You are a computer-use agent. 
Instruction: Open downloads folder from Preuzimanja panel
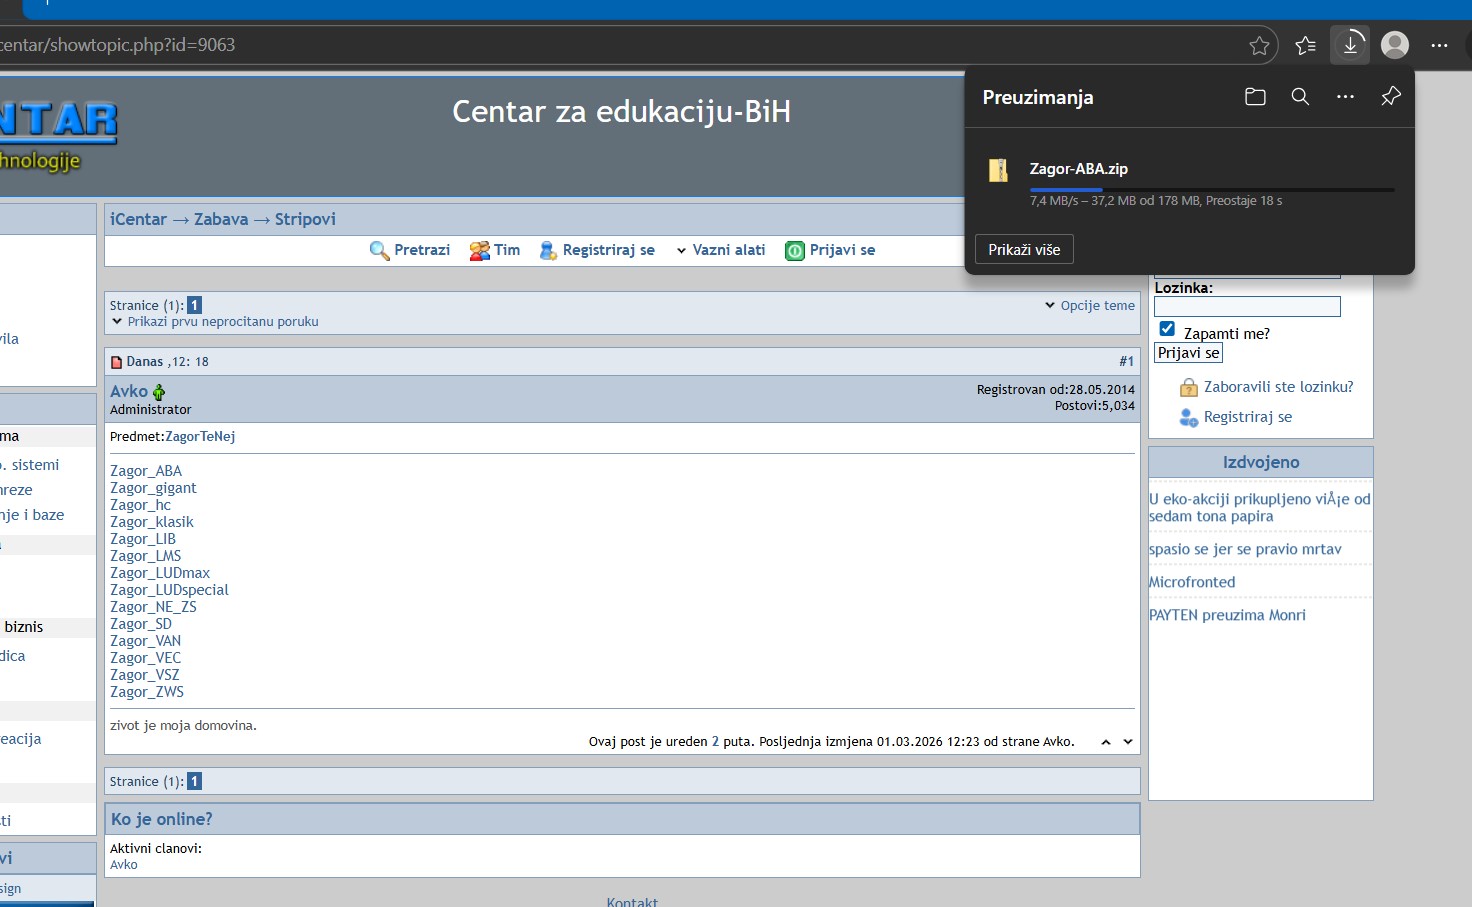[x=1255, y=97]
